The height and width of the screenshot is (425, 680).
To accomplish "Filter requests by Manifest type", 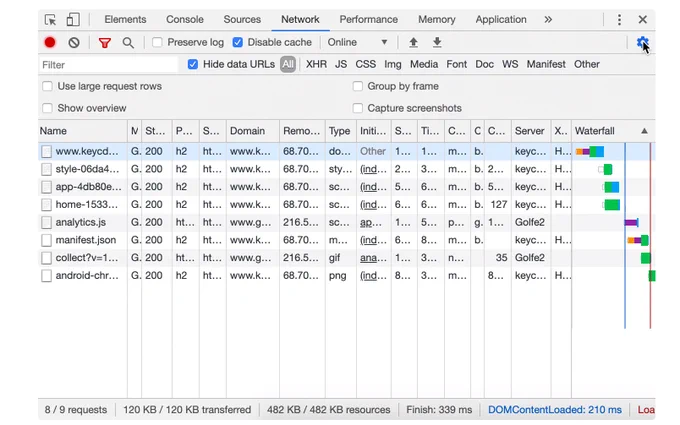I will [x=546, y=64].
